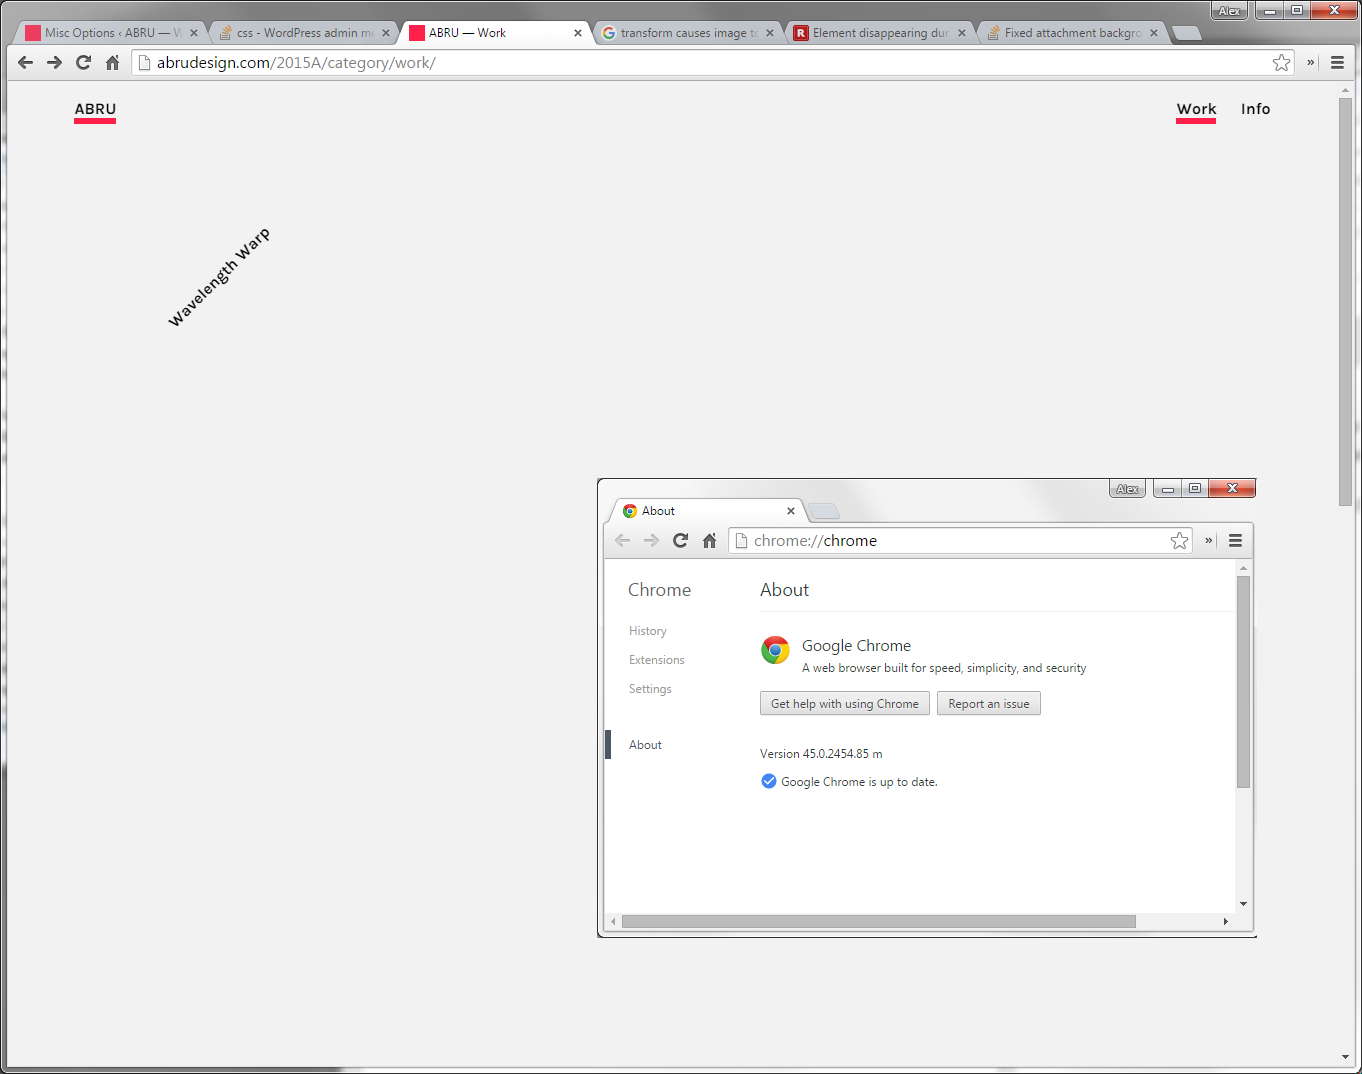
Task: Expand the toolbar overflow chevron in the About window
Action: [1208, 540]
